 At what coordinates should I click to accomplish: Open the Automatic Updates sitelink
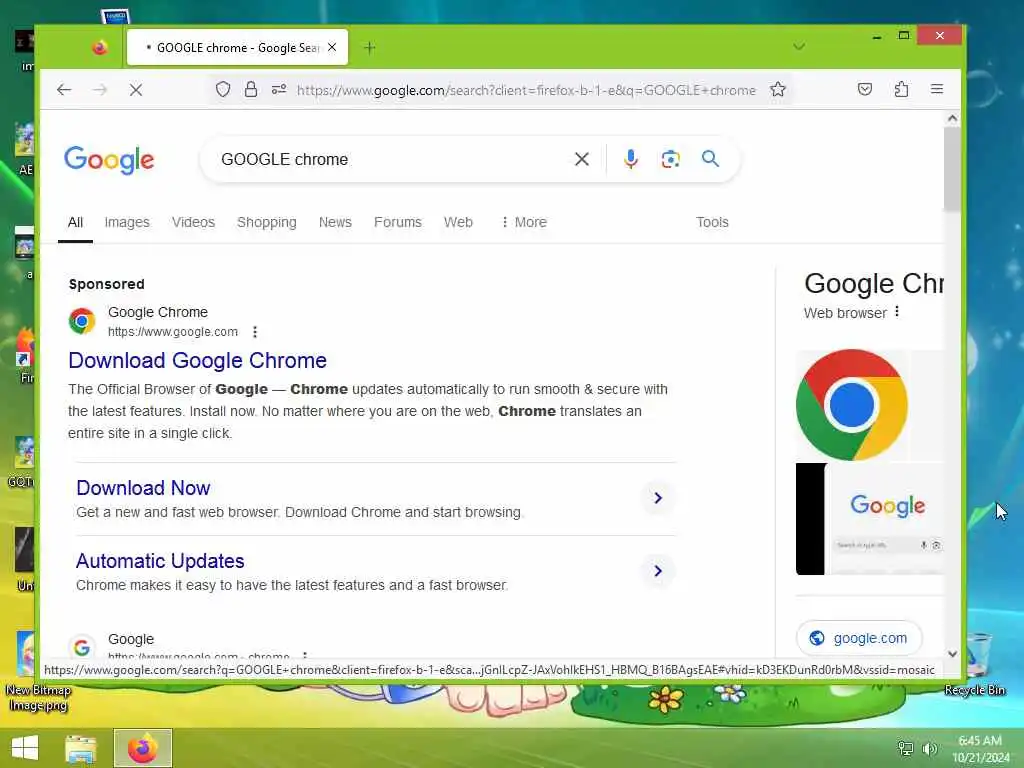pyautogui.click(x=160, y=561)
